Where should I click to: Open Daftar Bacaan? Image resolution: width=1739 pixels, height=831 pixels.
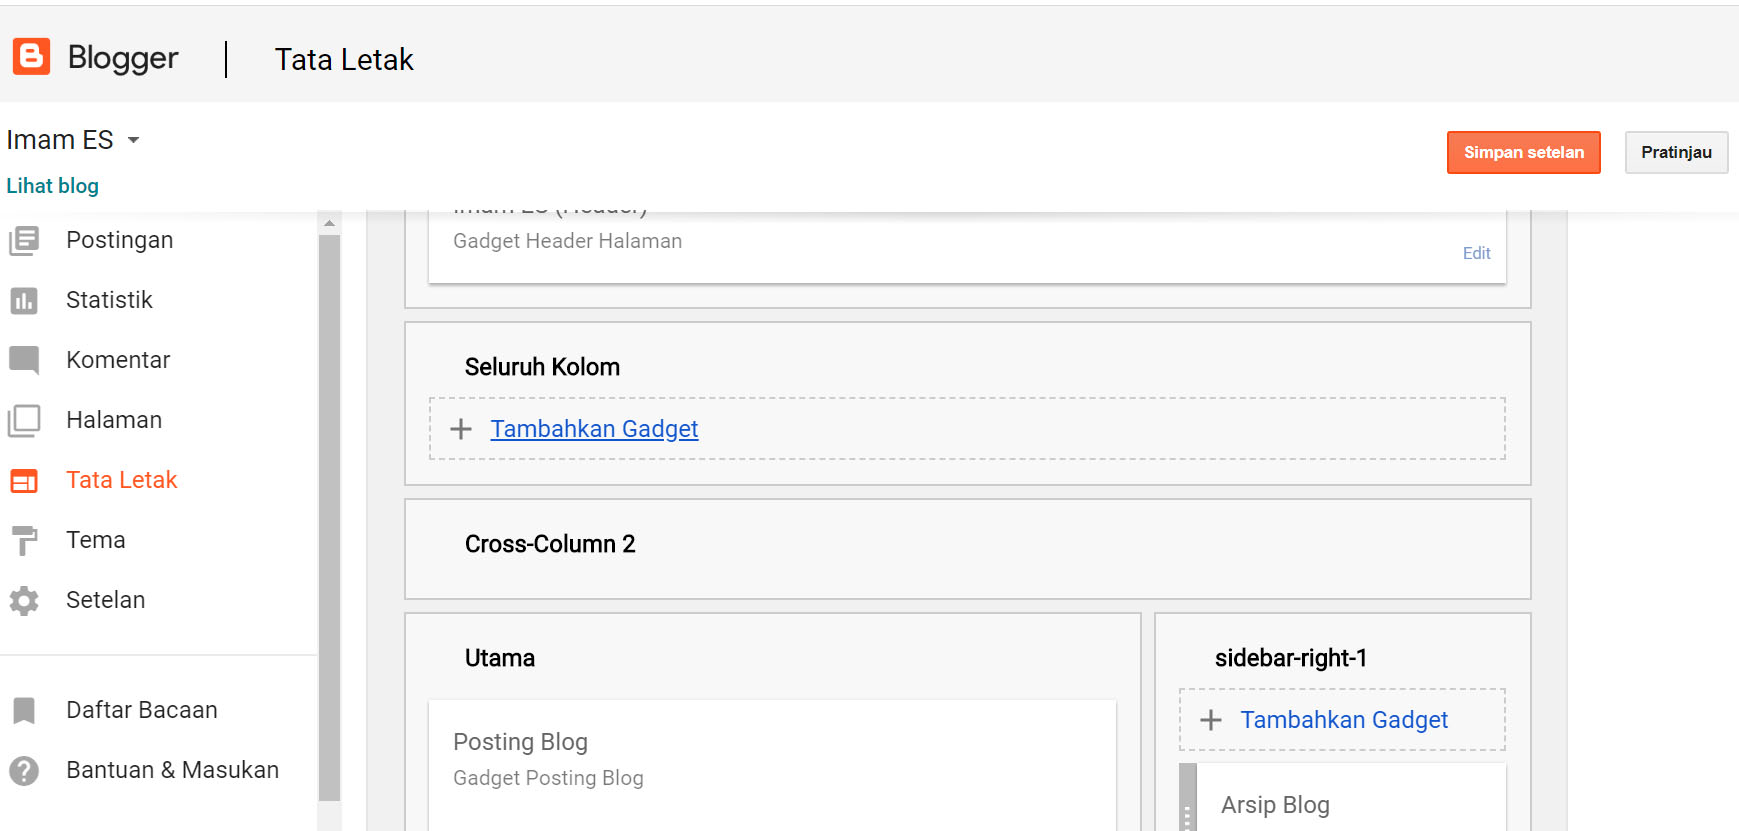142,710
